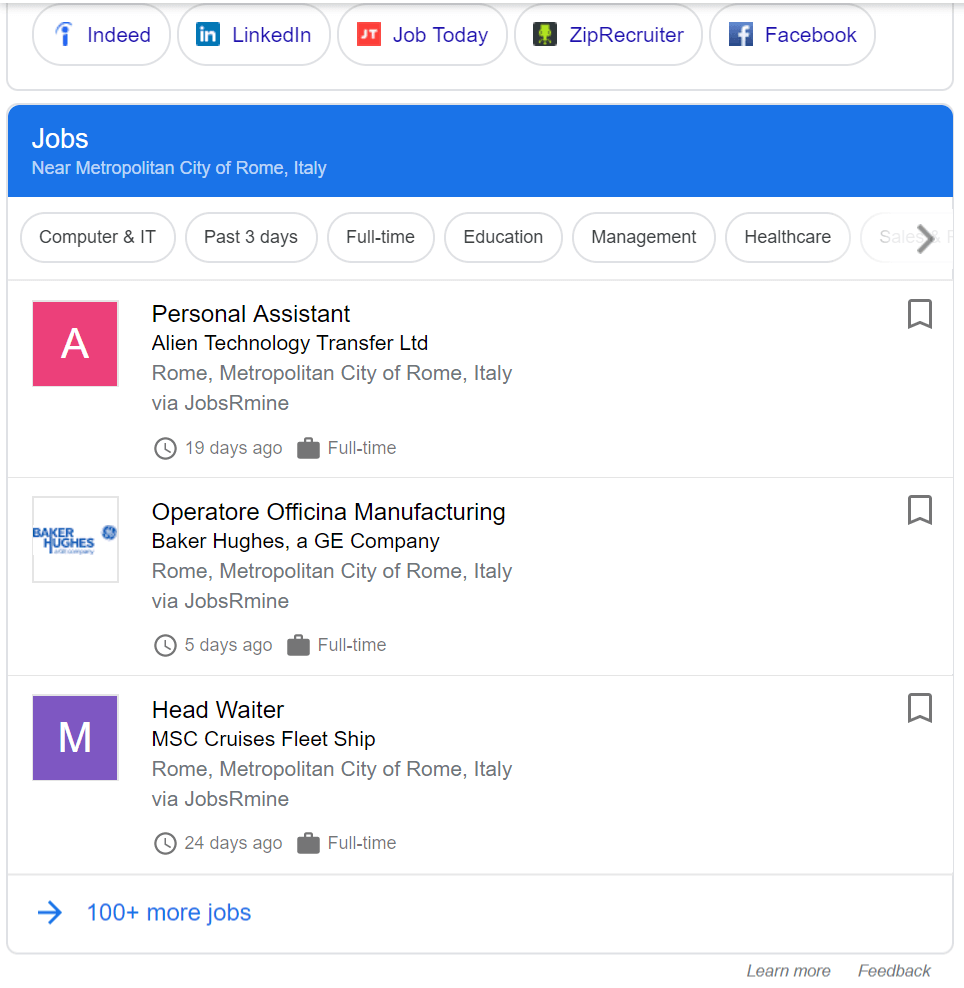
Task: Click the clock icon beside 19 days ago
Action: point(165,449)
